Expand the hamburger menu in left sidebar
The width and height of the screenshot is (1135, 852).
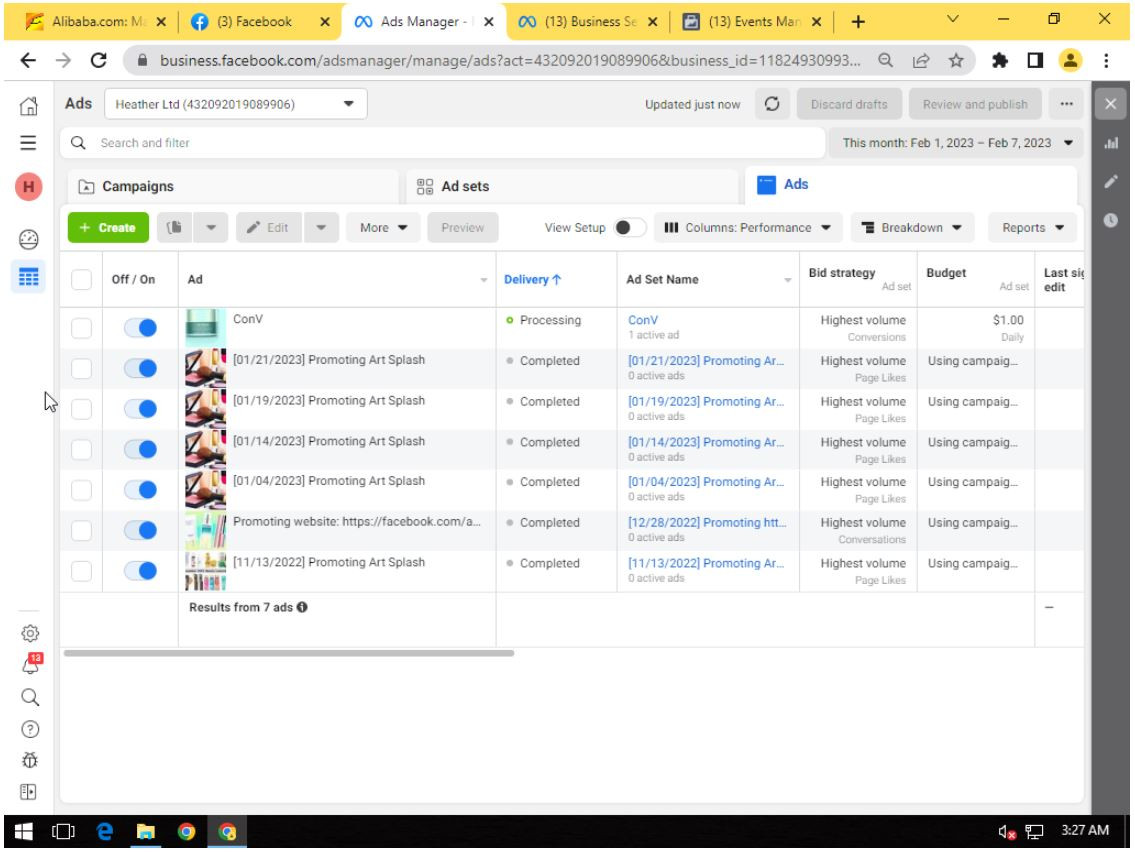(x=28, y=143)
